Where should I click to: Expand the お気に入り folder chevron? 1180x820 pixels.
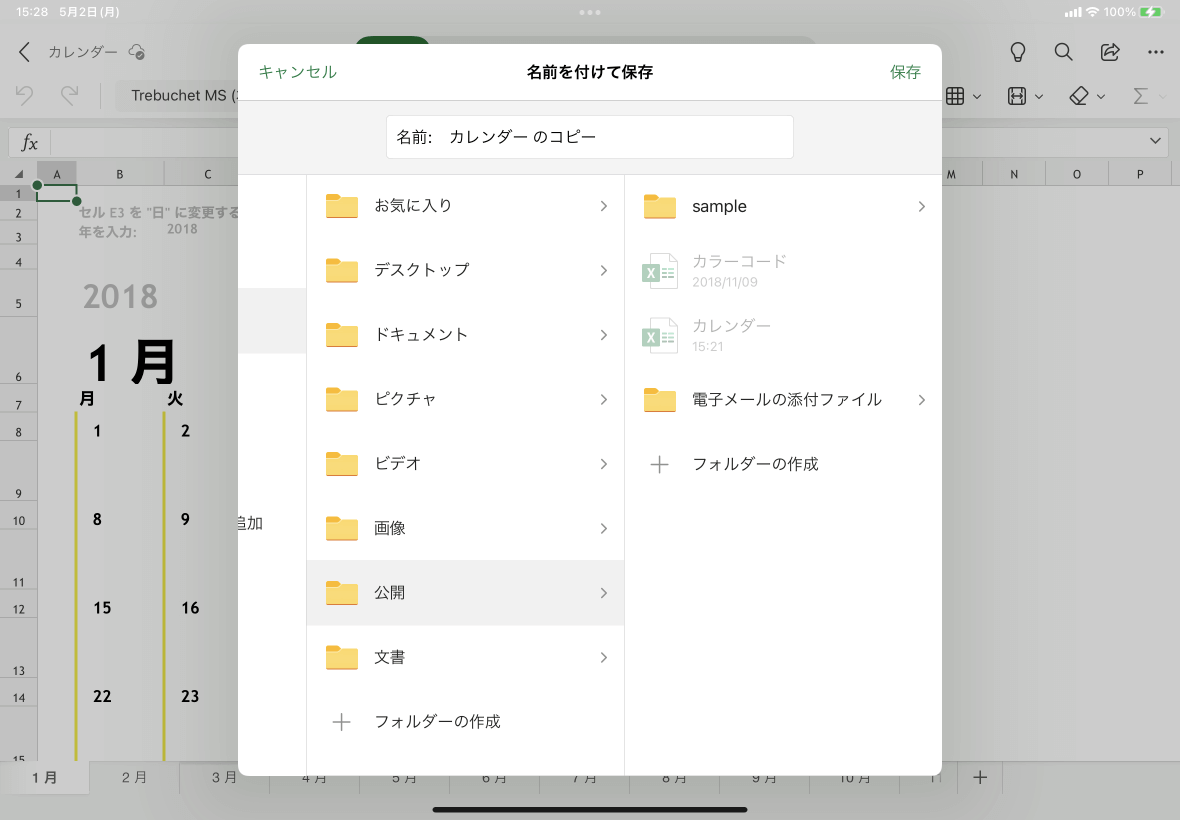603,206
